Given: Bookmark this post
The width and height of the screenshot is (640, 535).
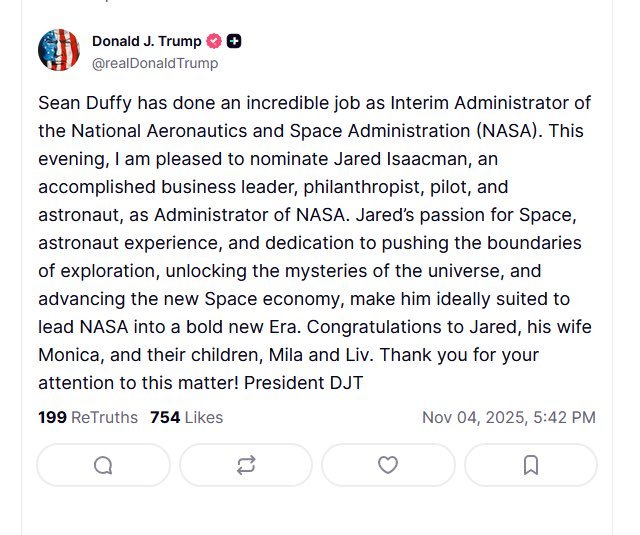Looking at the screenshot, I should point(531,465).
